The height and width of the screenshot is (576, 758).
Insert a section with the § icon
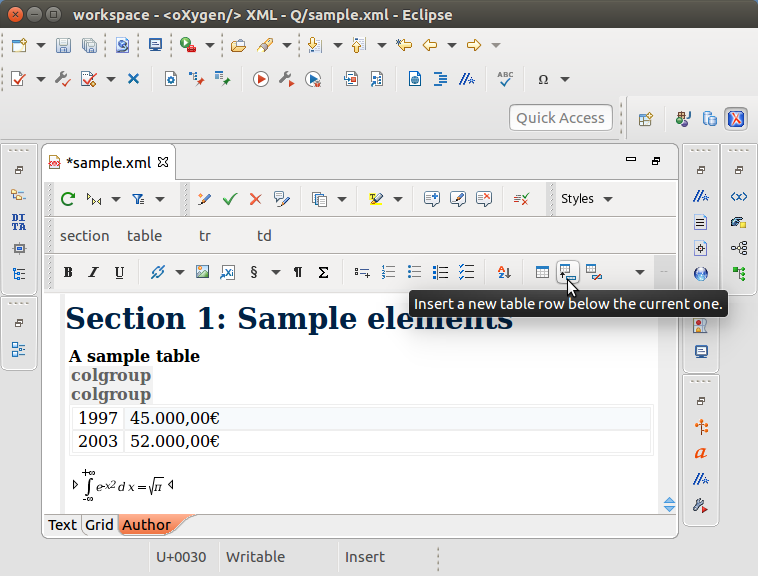click(x=254, y=273)
